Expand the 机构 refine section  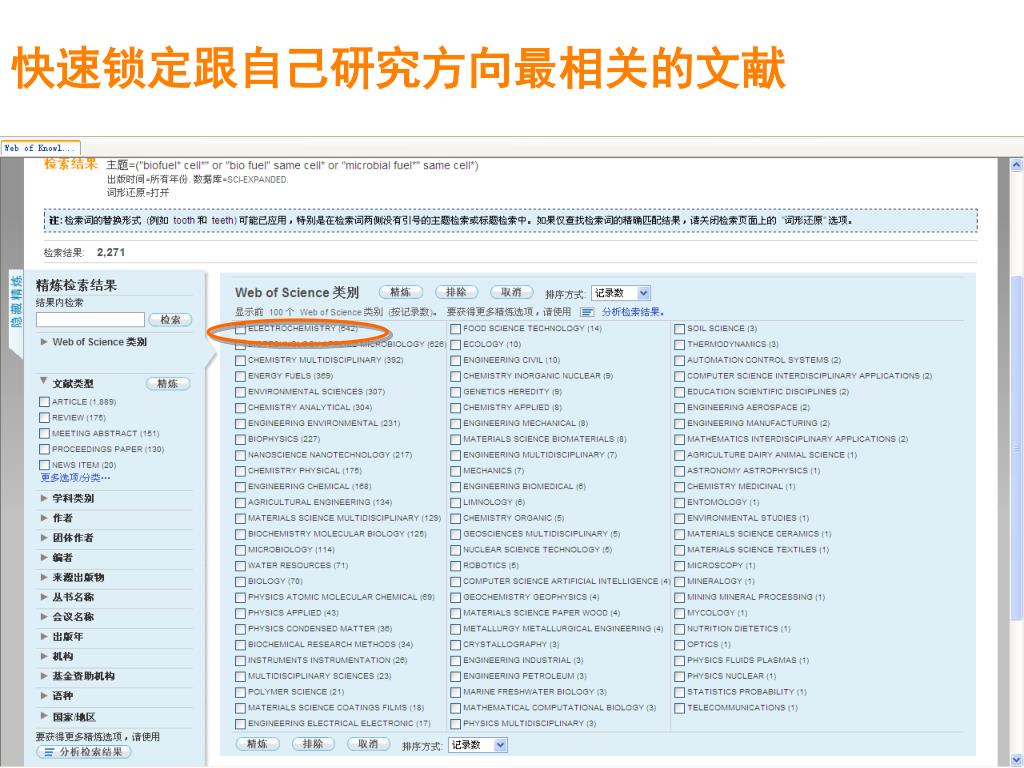click(44, 656)
